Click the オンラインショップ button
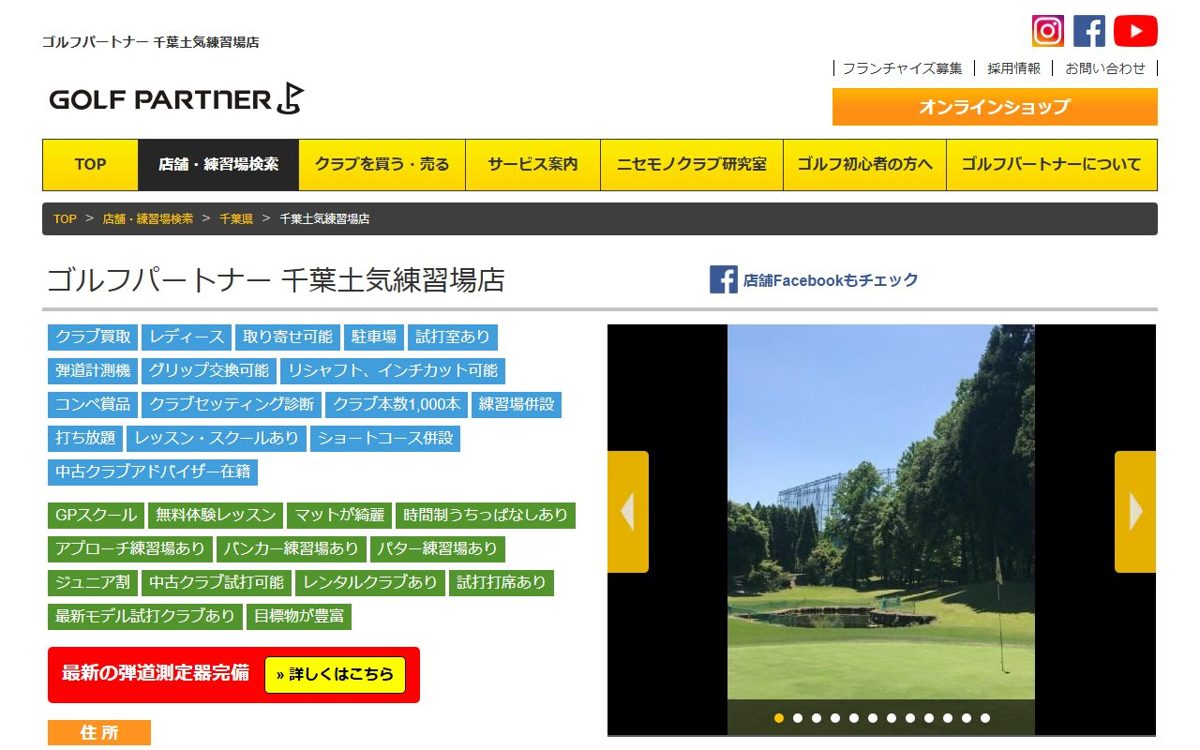This screenshot has height=750, width=1200. pyautogui.click(x=995, y=107)
